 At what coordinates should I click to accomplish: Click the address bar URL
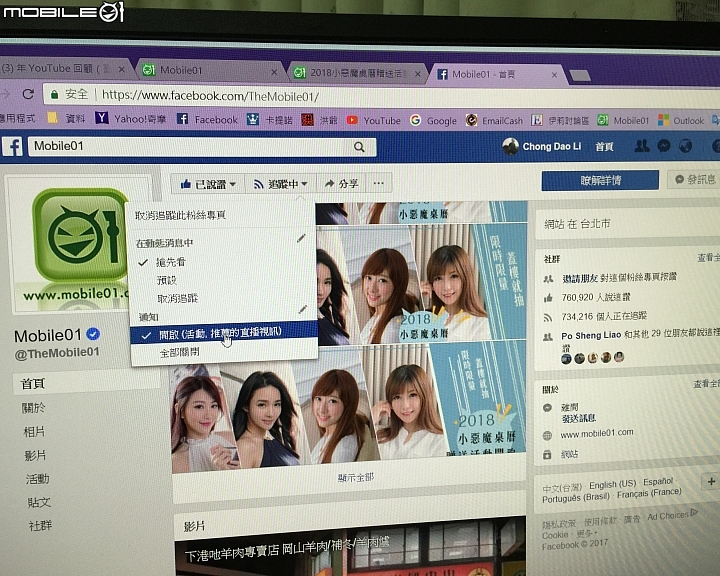pyautogui.click(x=210, y=96)
